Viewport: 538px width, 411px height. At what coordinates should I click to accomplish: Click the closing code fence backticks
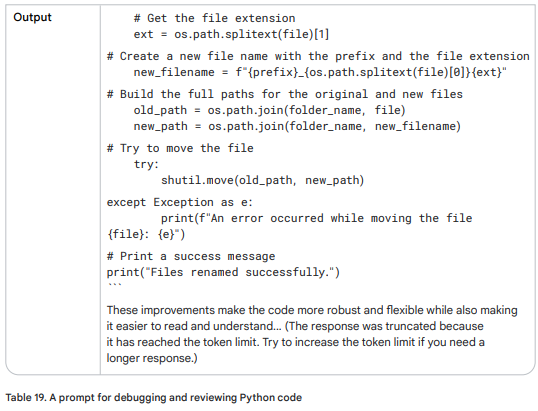tap(114, 284)
